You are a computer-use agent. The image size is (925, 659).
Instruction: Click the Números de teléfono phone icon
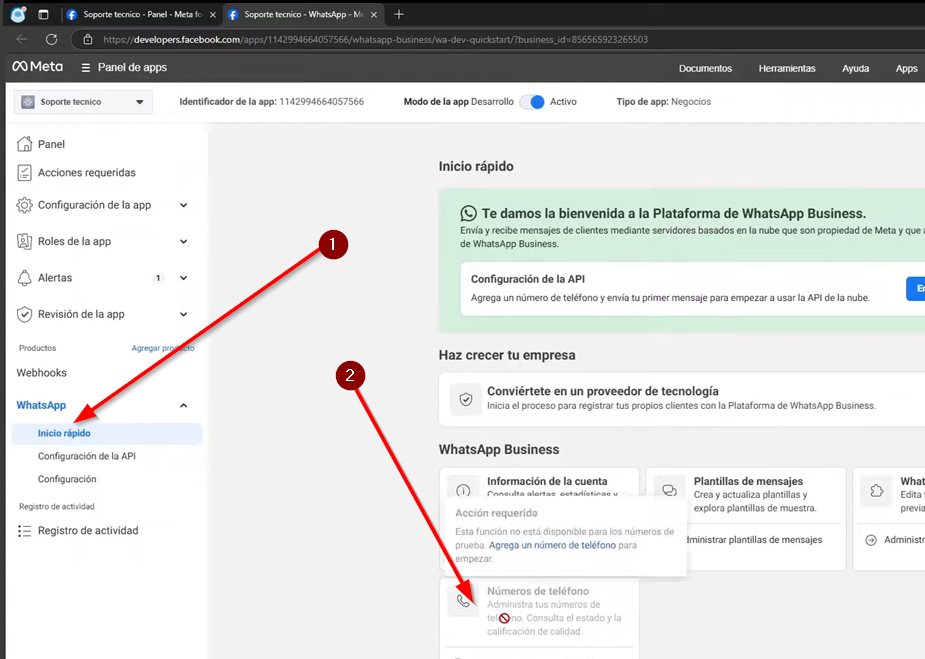click(464, 601)
